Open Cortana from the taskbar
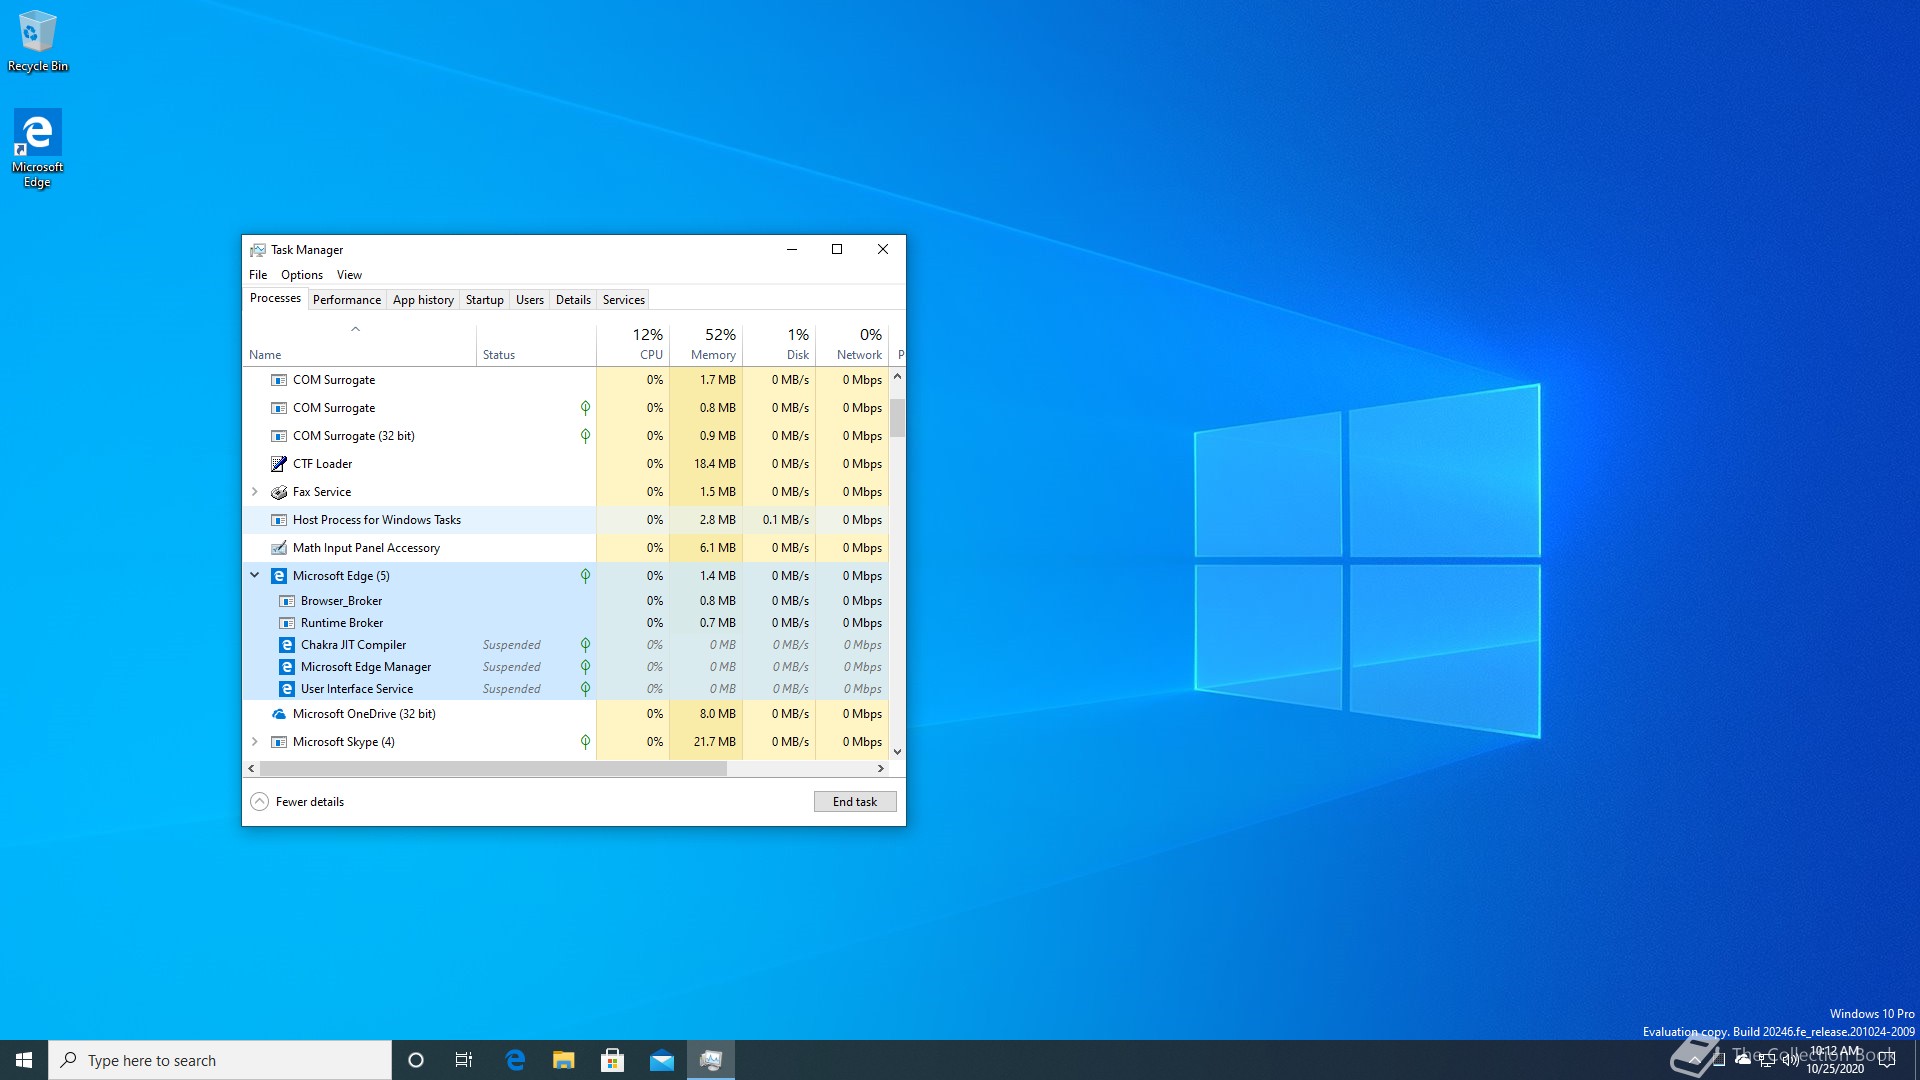1920x1080 pixels. (416, 1060)
